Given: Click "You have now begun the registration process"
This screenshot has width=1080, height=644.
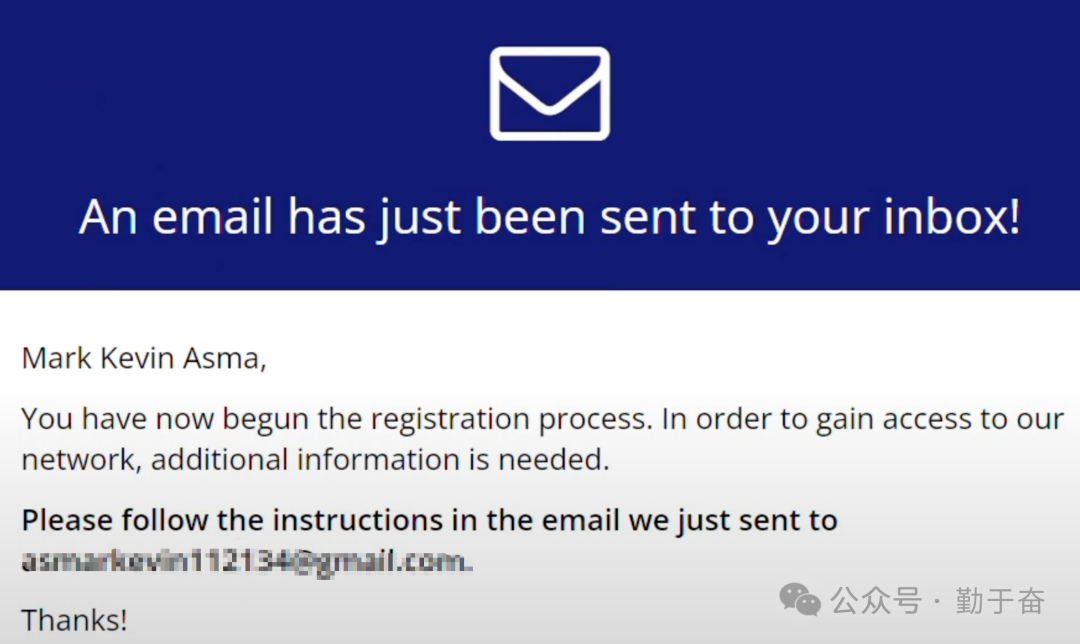Looking at the screenshot, I should tap(335, 418).
